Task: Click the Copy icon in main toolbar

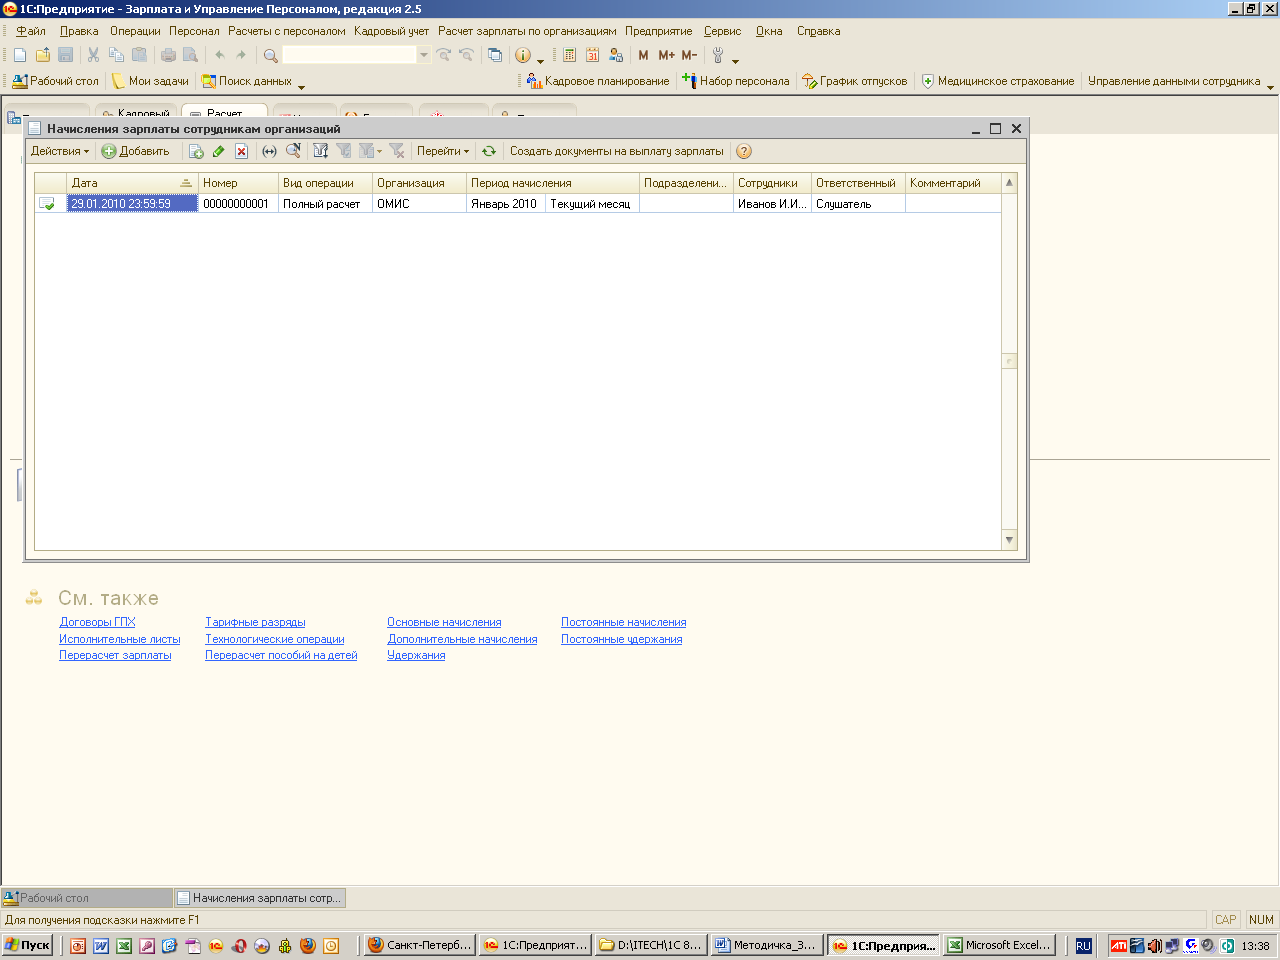Action: [x=116, y=55]
